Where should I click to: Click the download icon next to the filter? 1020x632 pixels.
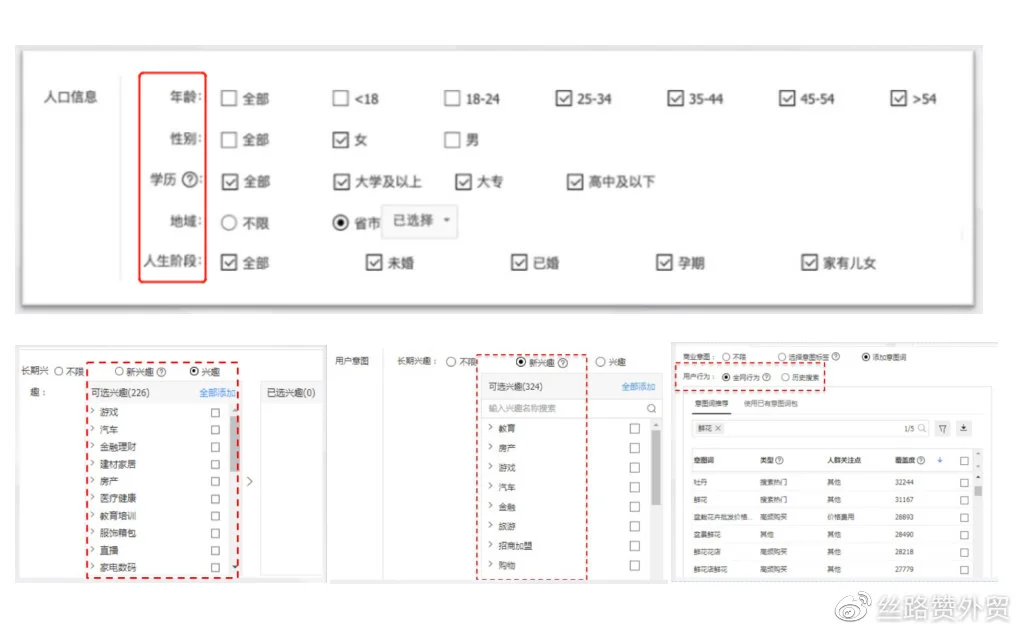pos(963,429)
